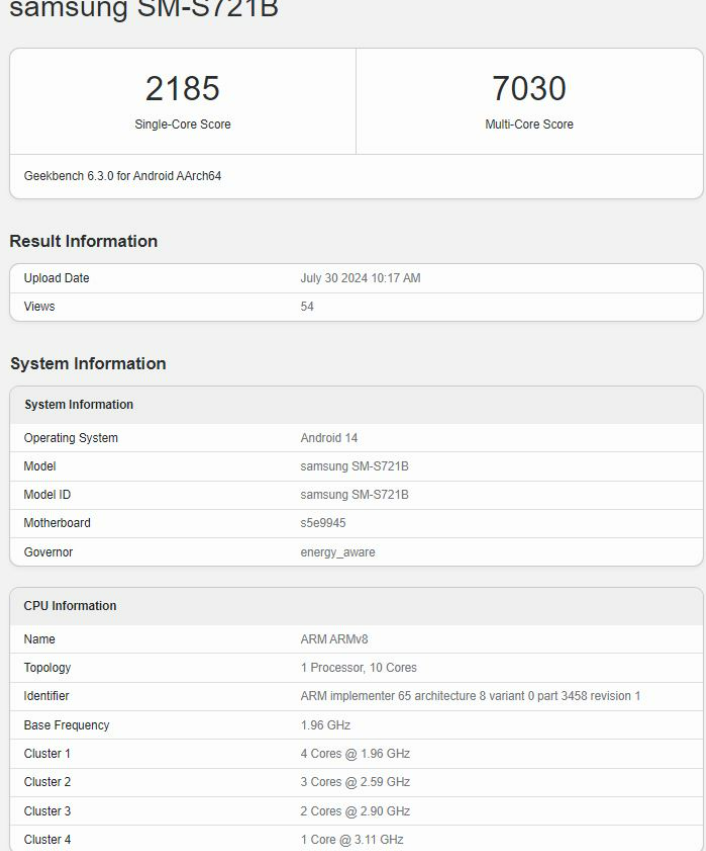Image resolution: width=706 pixels, height=851 pixels.
Task: Click the energy_aware governor value
Action: click(x=338, y=552)
